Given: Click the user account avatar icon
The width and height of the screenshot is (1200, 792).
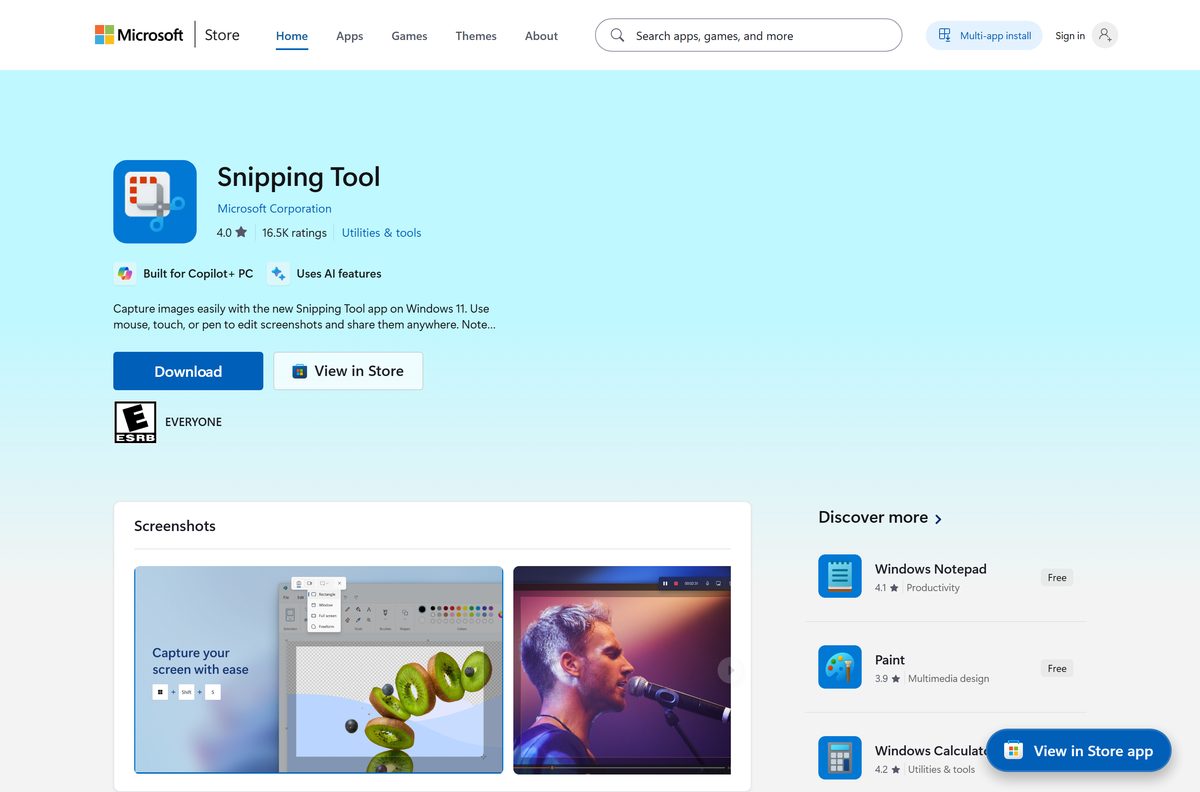Looking at the screenshot, I should pos(1104,35).
